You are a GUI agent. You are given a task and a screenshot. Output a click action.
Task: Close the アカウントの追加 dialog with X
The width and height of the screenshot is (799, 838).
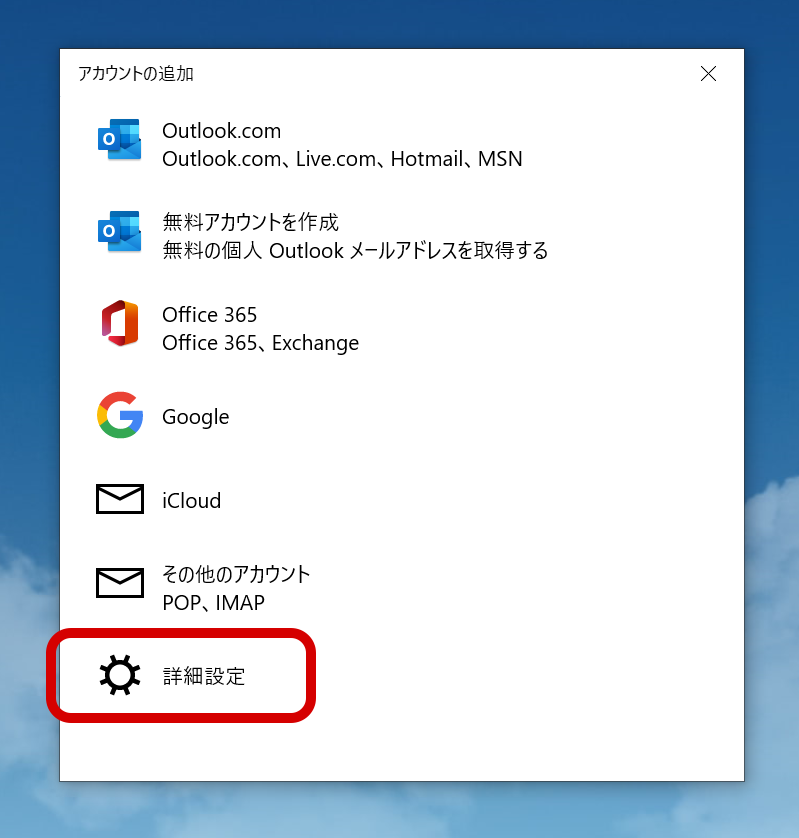coord(708,74)
